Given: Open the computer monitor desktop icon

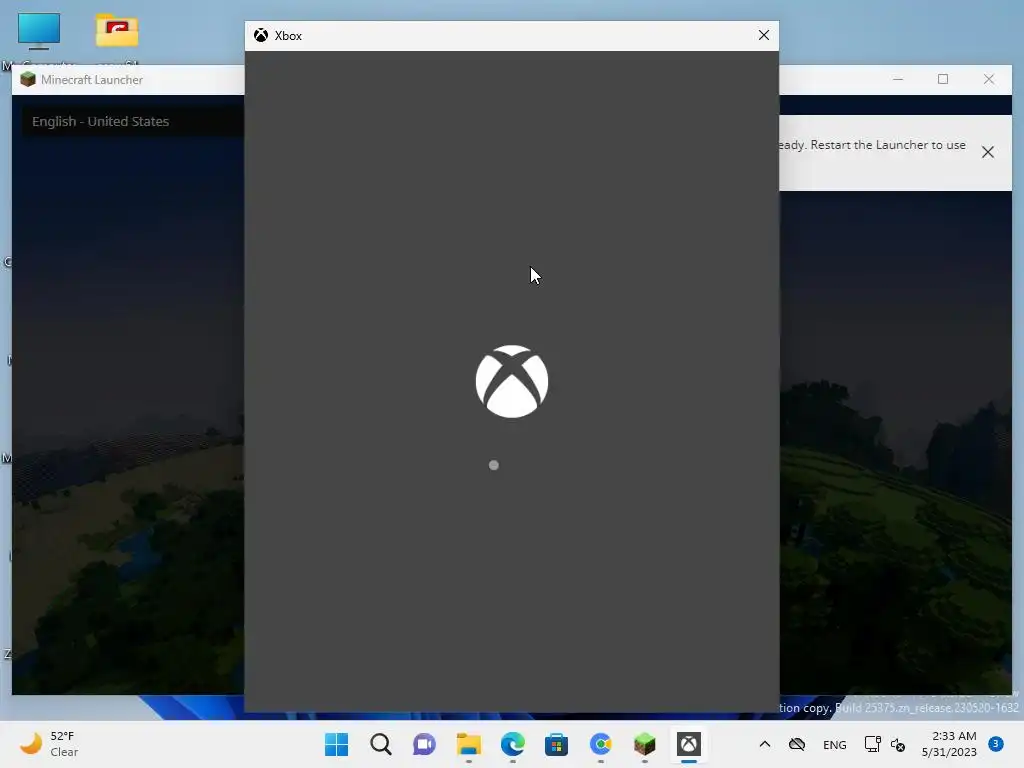Looking at the screenshot, I should (x=39, y=31).
